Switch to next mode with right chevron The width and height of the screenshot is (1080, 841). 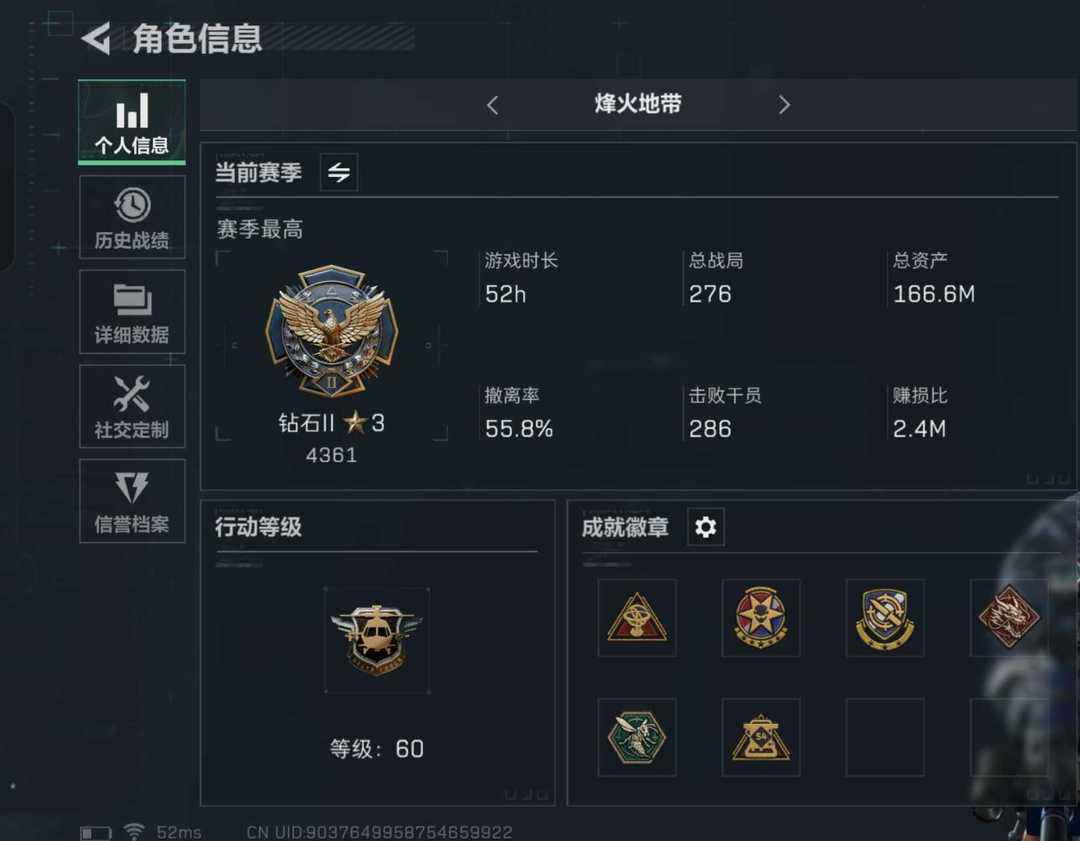pos(784,105)
